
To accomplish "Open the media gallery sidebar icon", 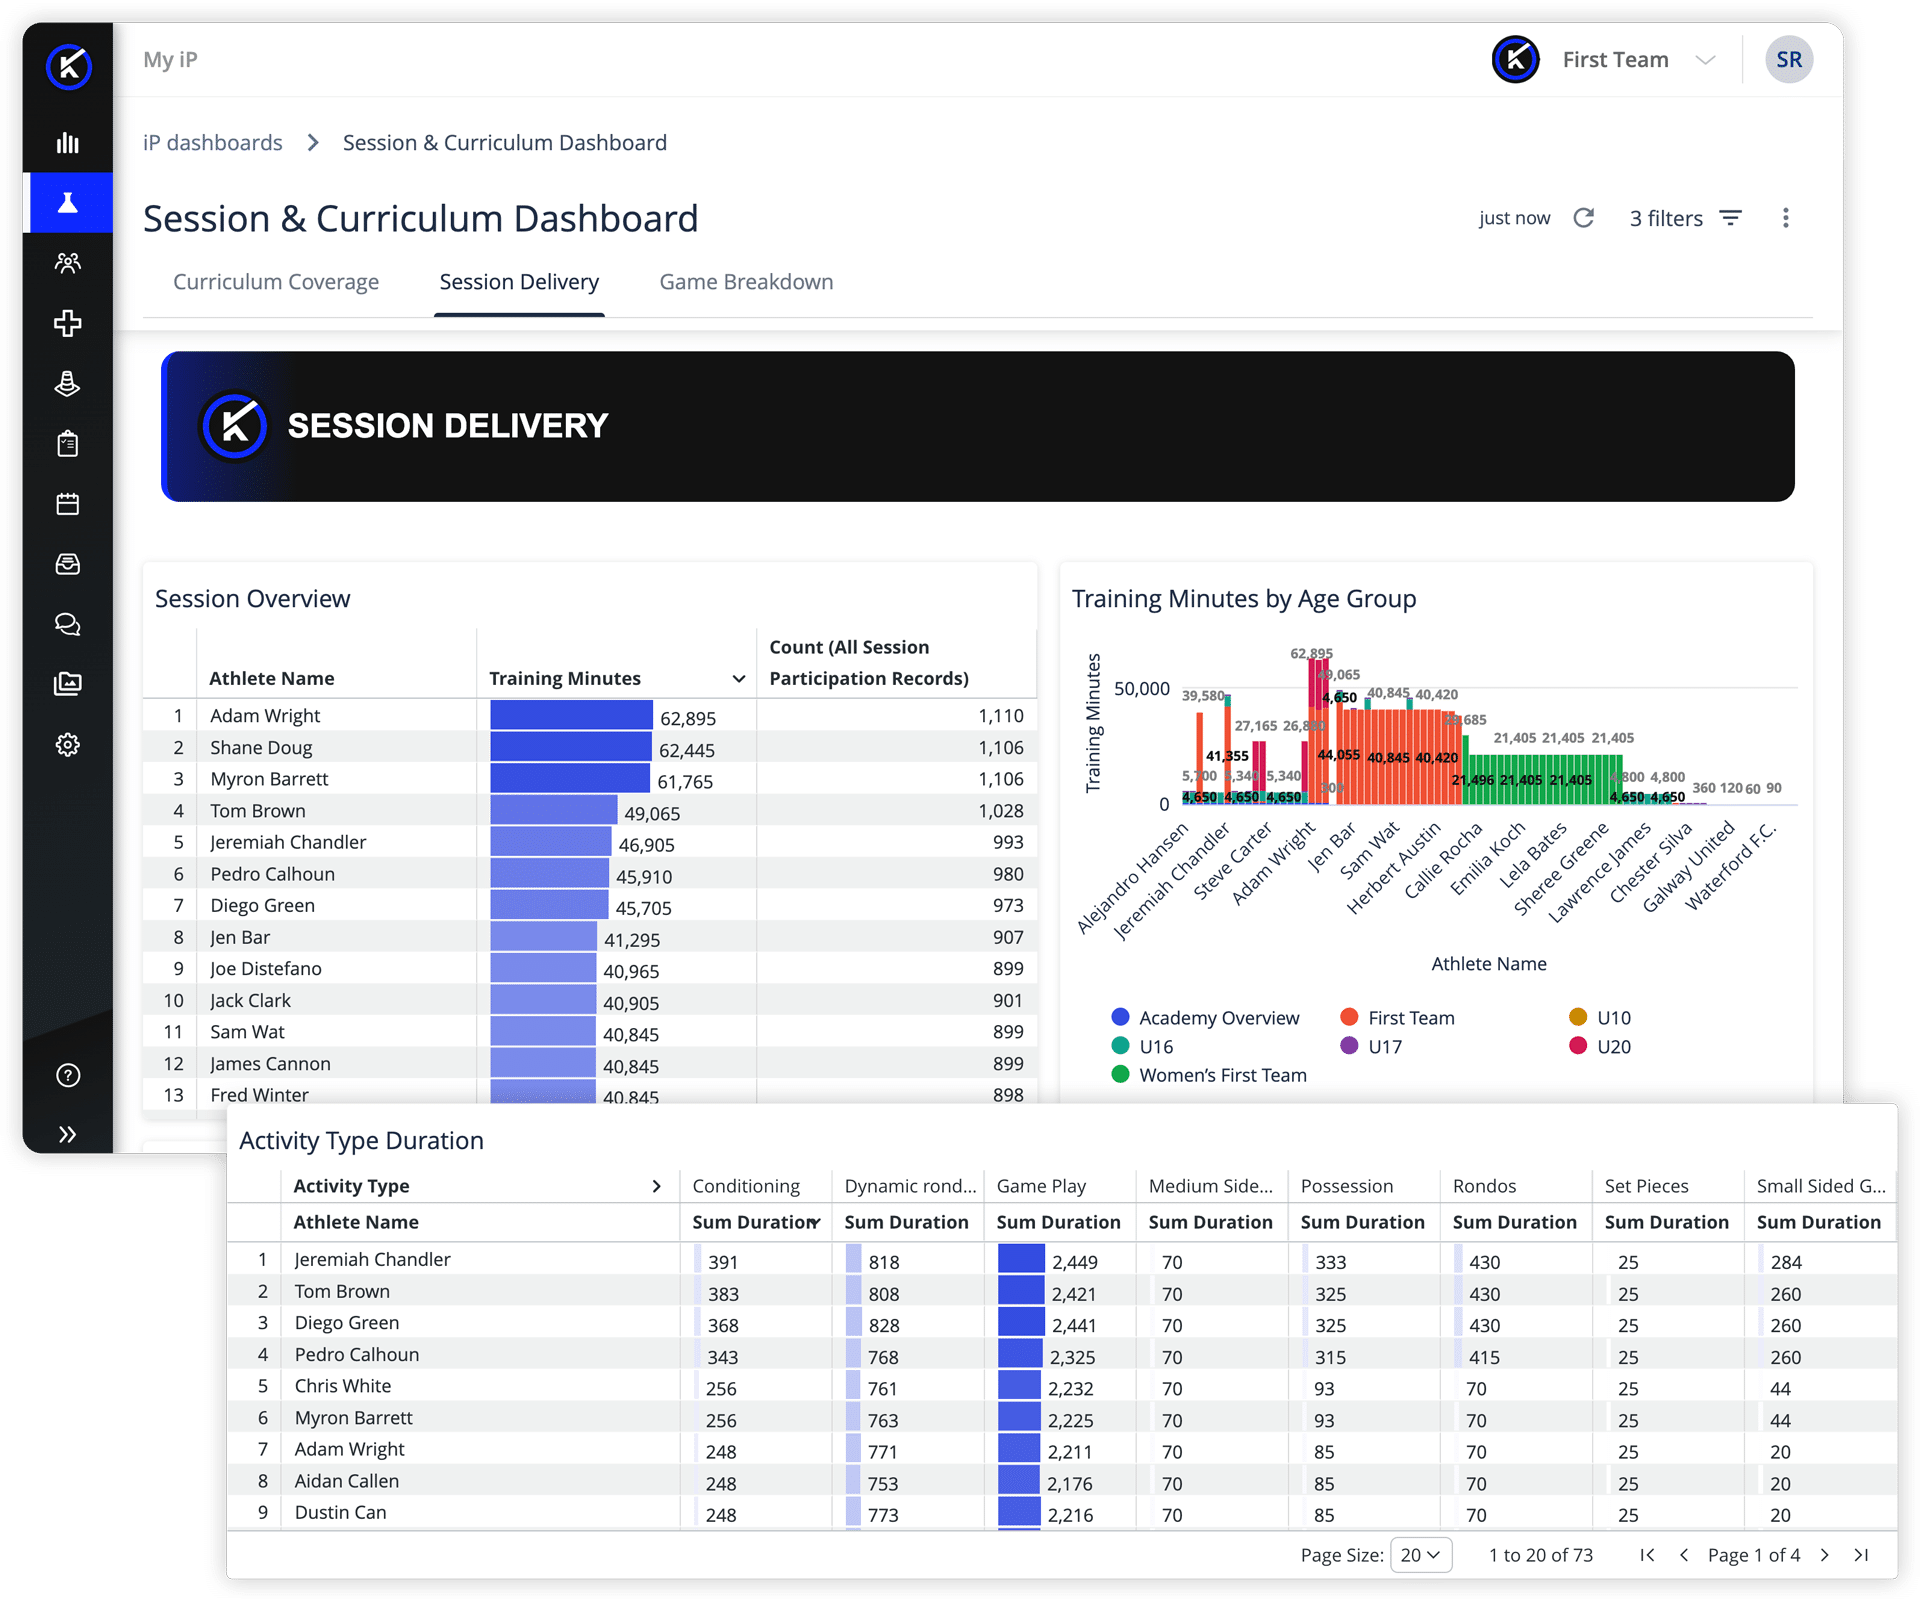I will pyautogui.click(x=68, y=684).
